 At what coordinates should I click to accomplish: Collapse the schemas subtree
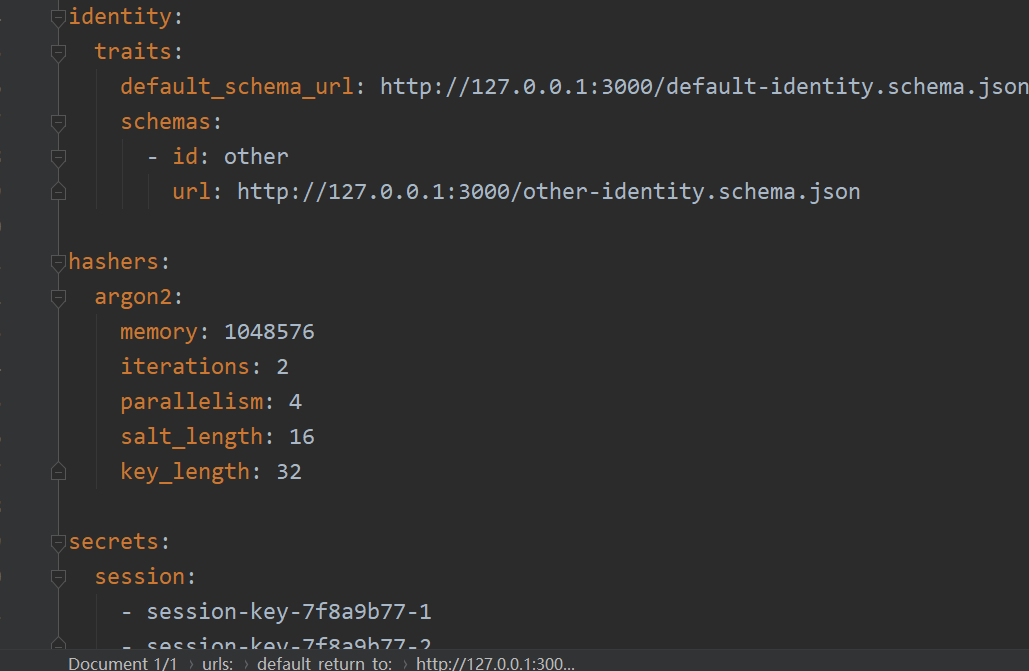58,123
